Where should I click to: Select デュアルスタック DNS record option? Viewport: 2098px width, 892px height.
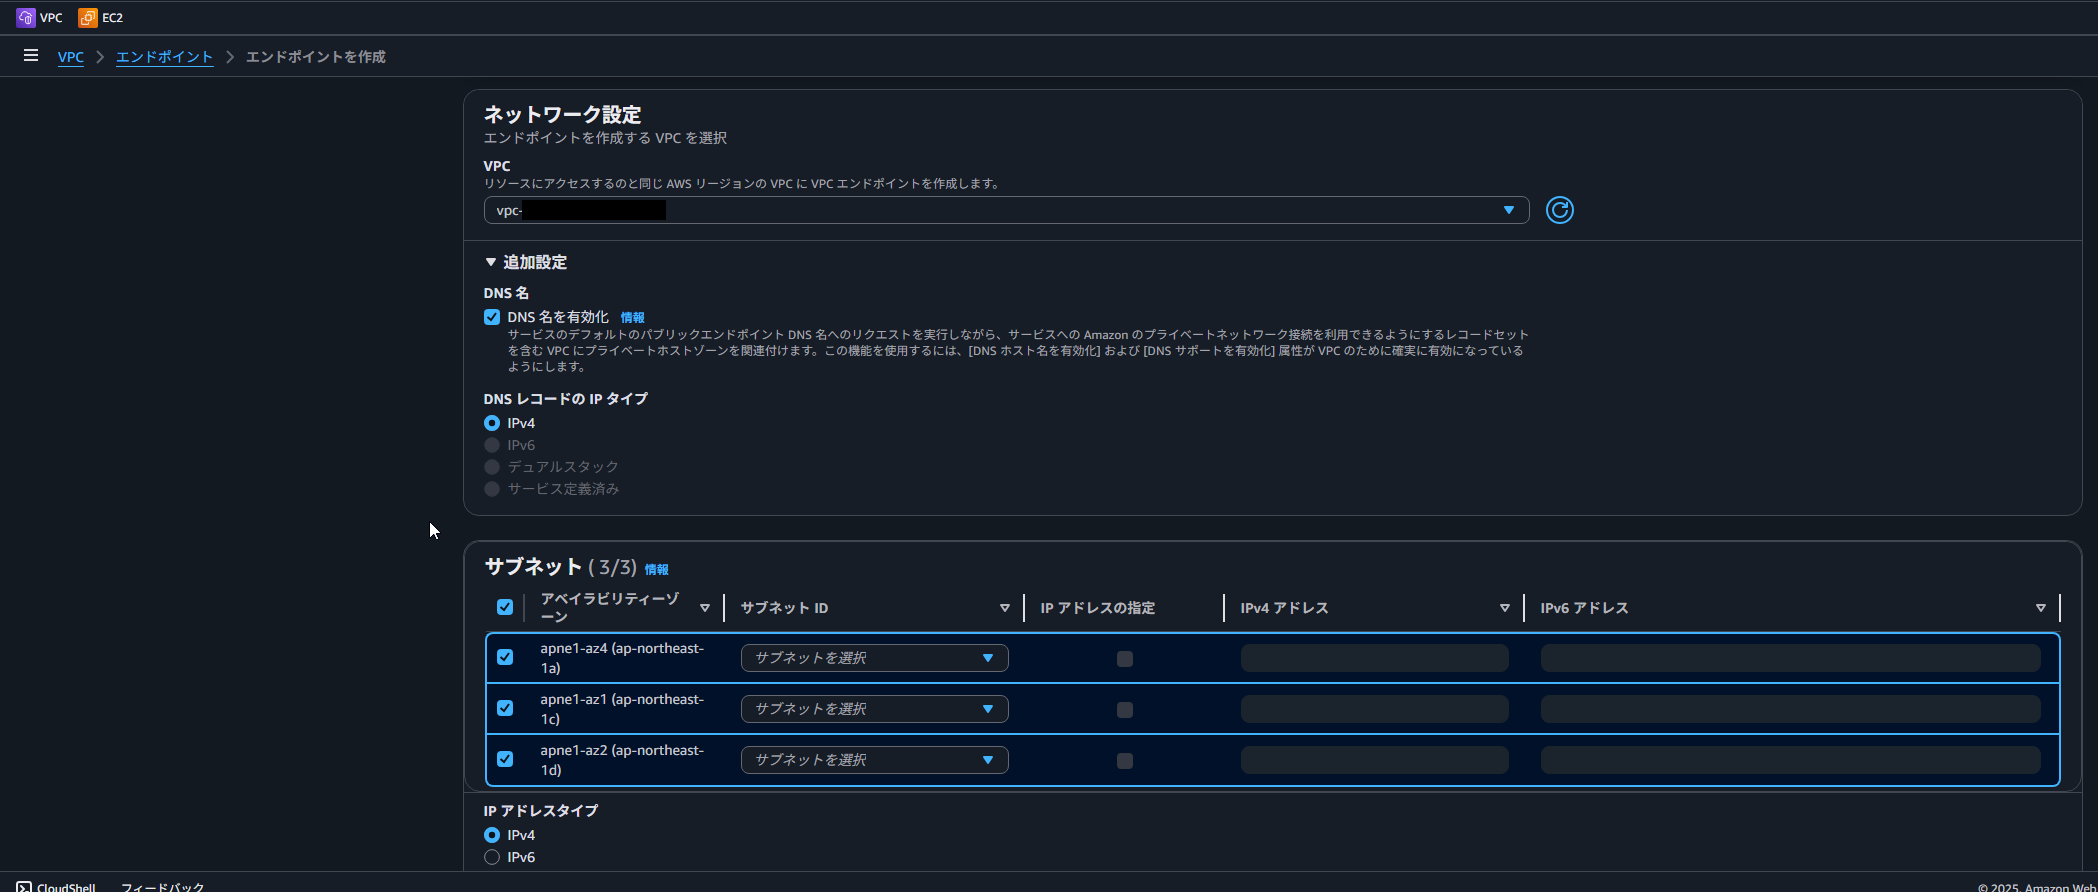(492, 467)
